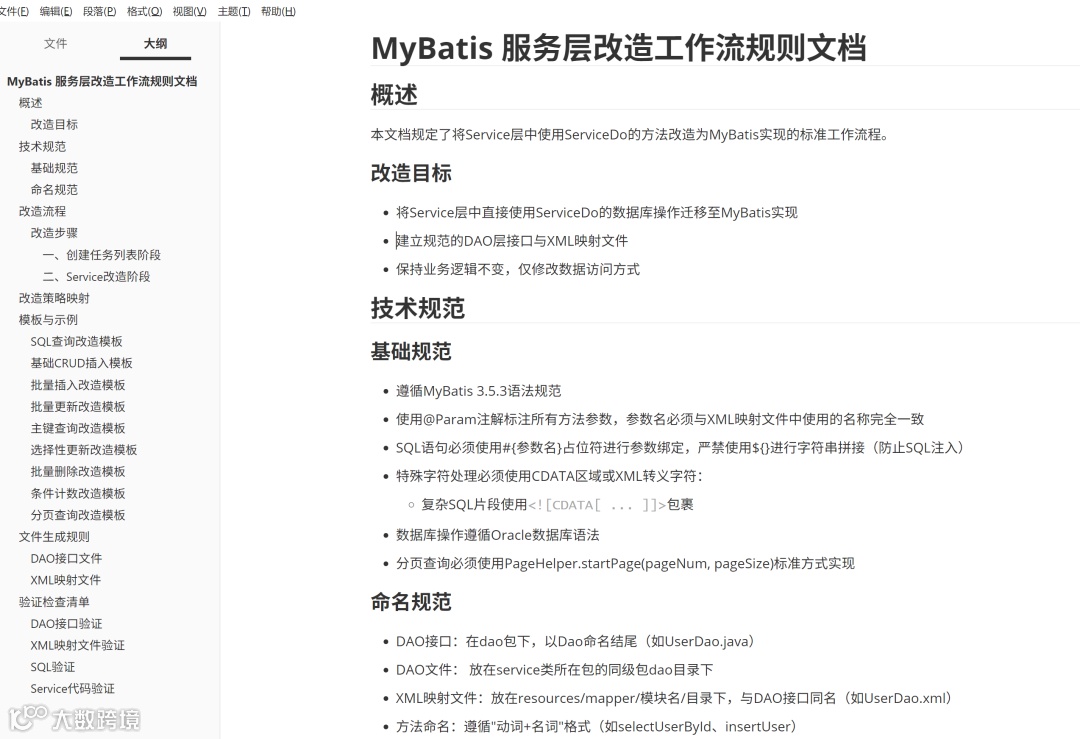Jump to outline title MyBatis 服务层改造工作流规则文档
This screenshot has width=1080, height=739.
[x=102, y=81]
